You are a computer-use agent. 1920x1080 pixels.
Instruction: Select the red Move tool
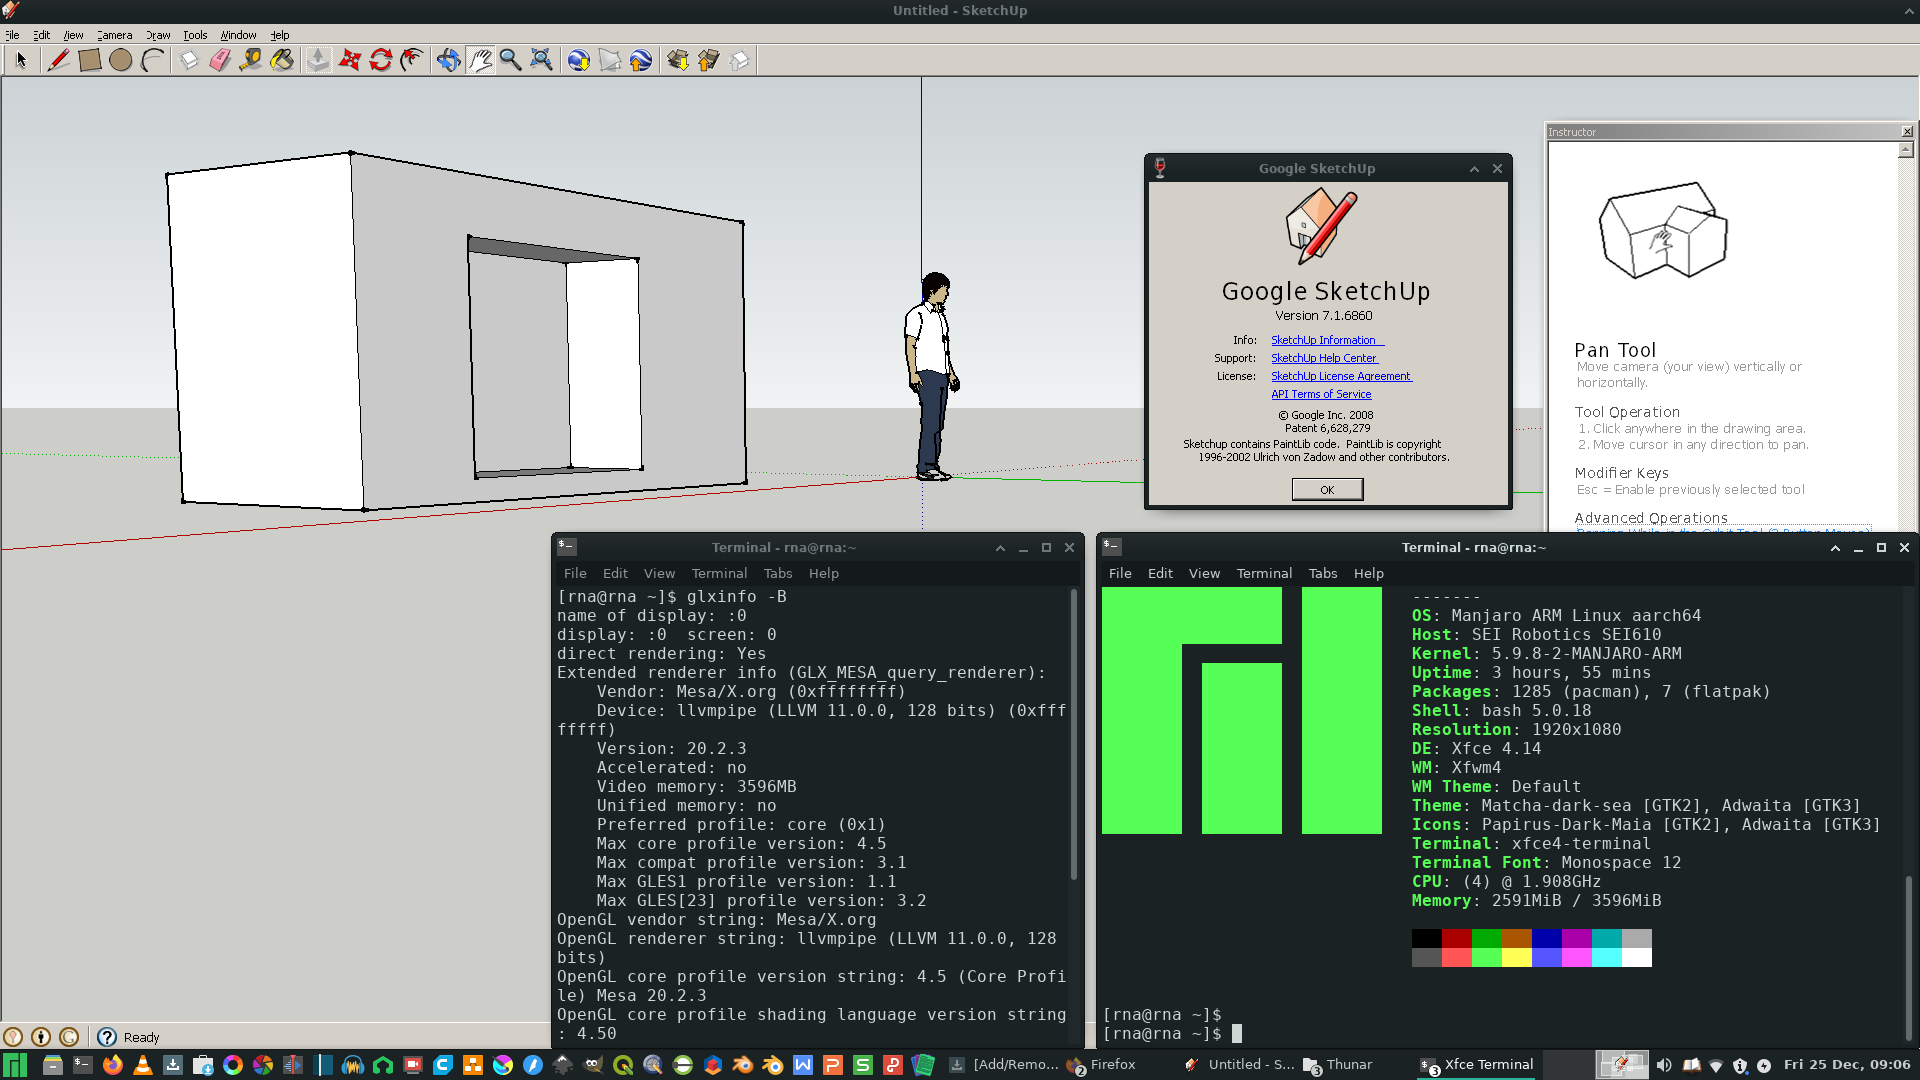point(349,60)
